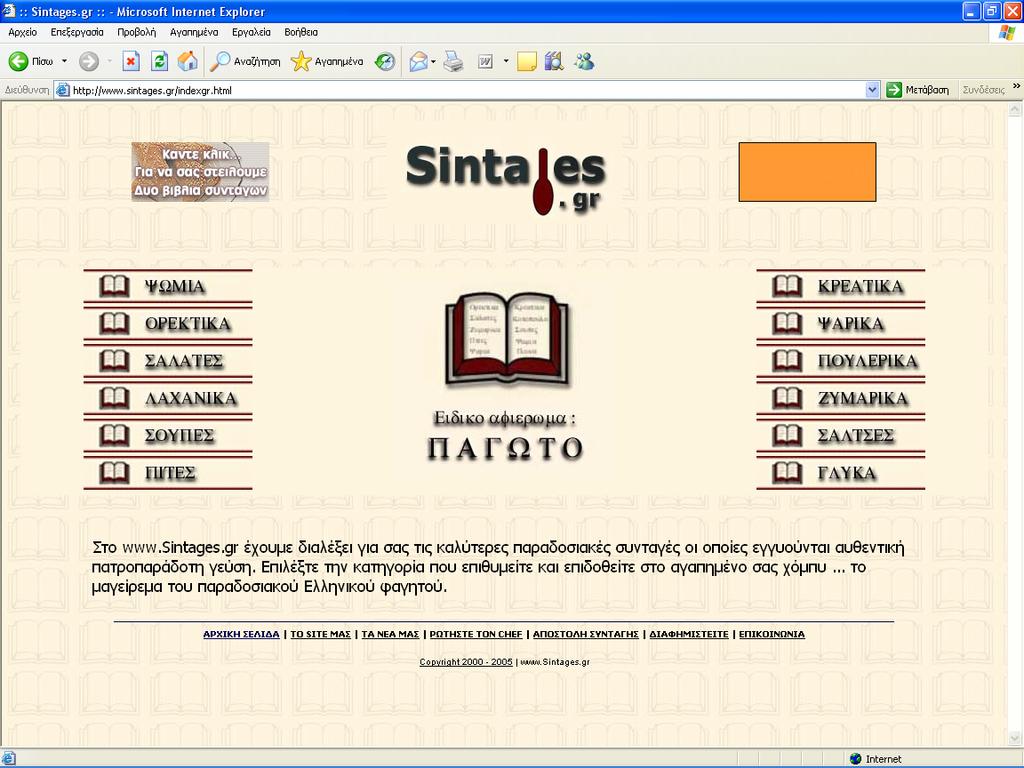Click the address bar URL field
Viewport: 1024px width, 768px height.
point(460,90)
